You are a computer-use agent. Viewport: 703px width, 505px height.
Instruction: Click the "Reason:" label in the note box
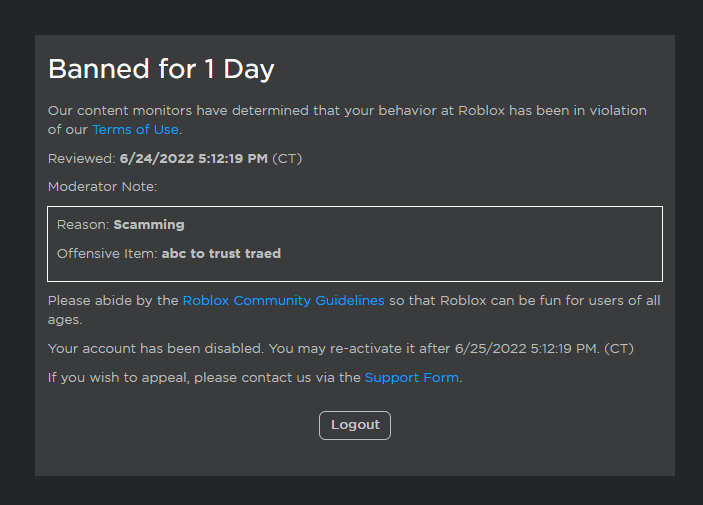(83, 225)
